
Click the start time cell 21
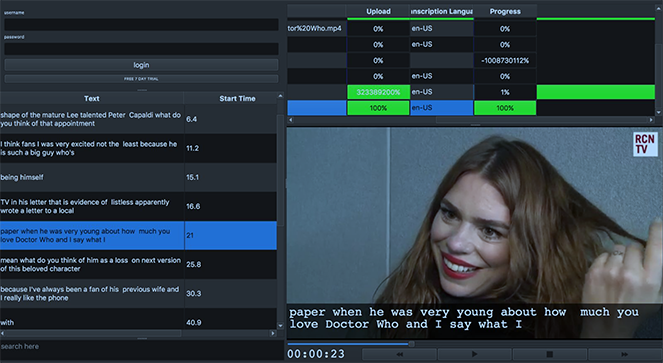click(x=230, y=235)
